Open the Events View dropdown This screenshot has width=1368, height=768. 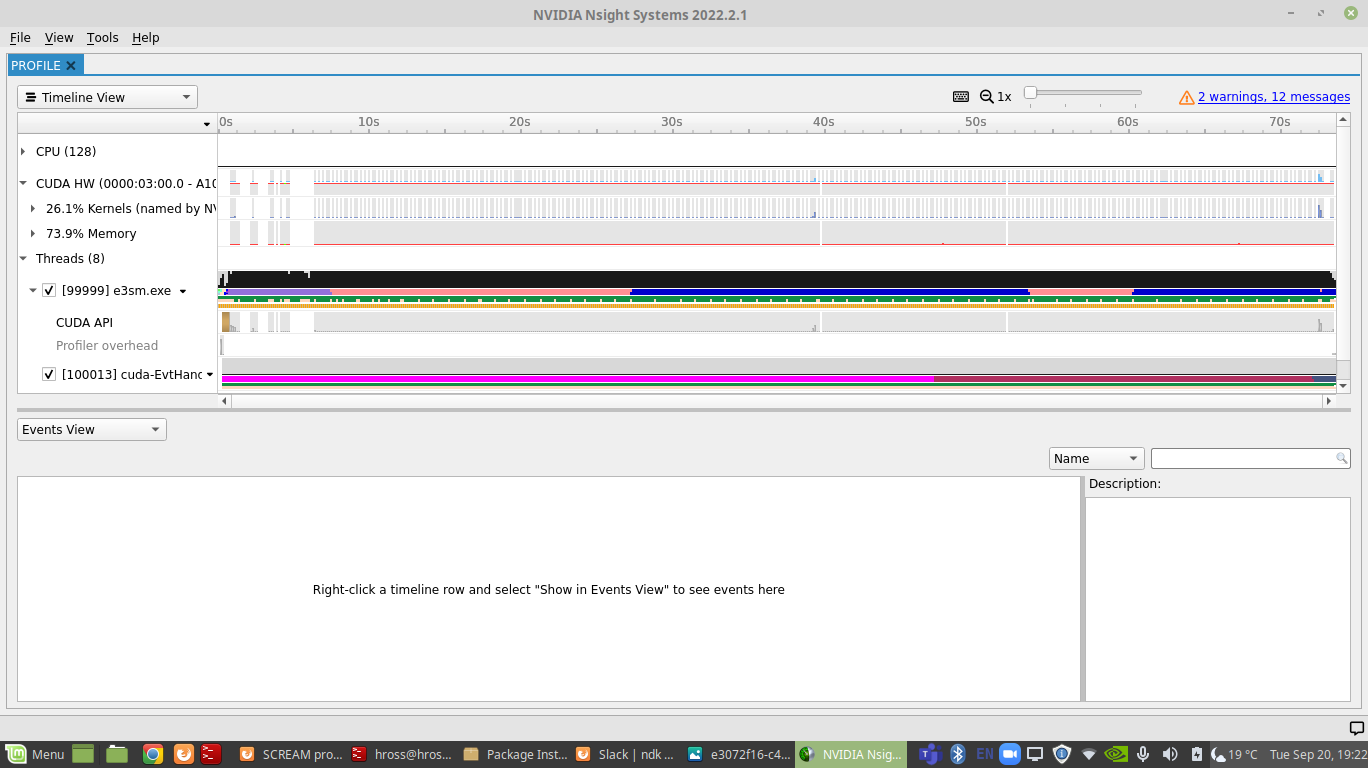click(91, 429)
